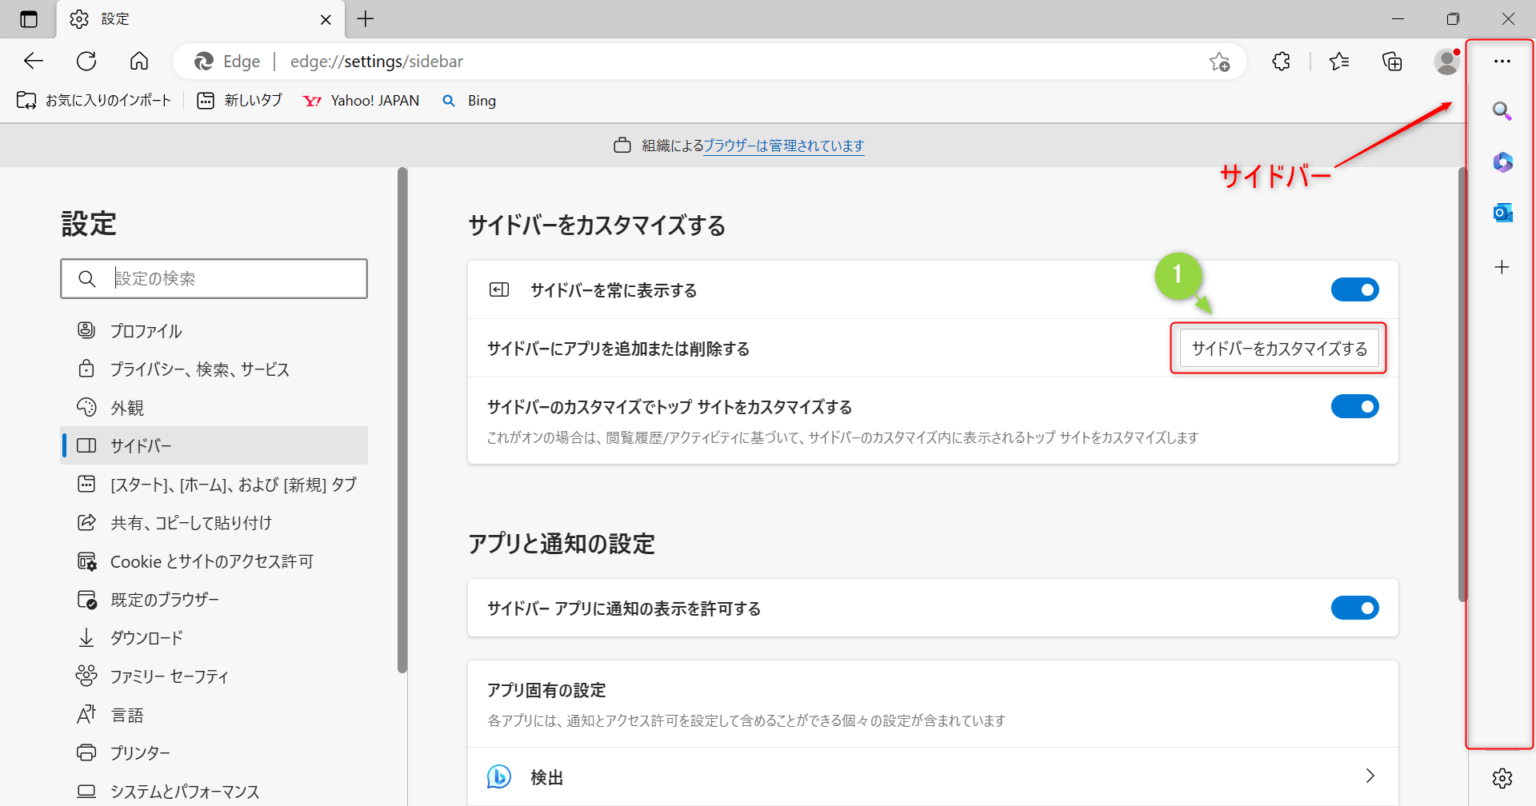The width and height of the screenshot is (1536, 806).
Task: Open Outlook from the sidebar
Action: coord(1501,211)
